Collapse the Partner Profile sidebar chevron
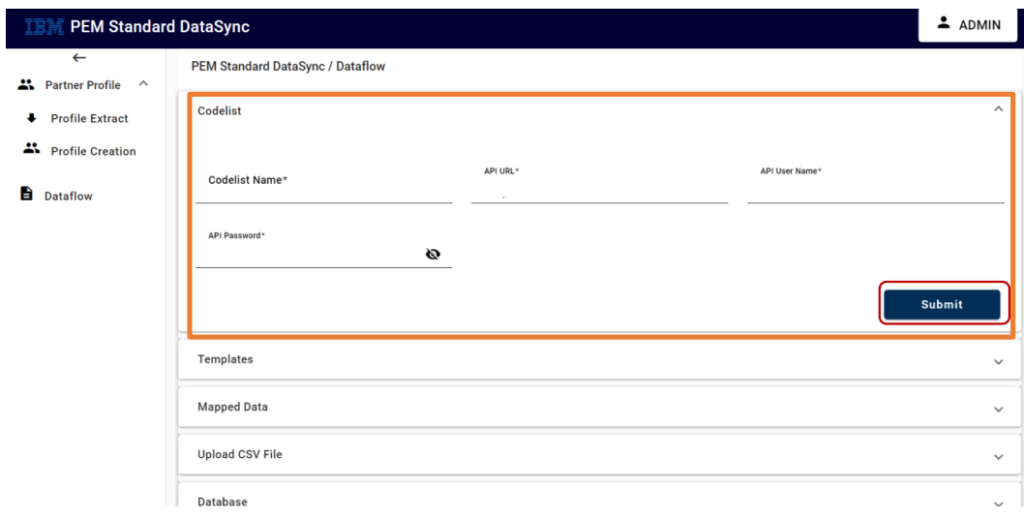This screenshot has width=1024, height=518. pyautogui.click(x=144, y=84)
